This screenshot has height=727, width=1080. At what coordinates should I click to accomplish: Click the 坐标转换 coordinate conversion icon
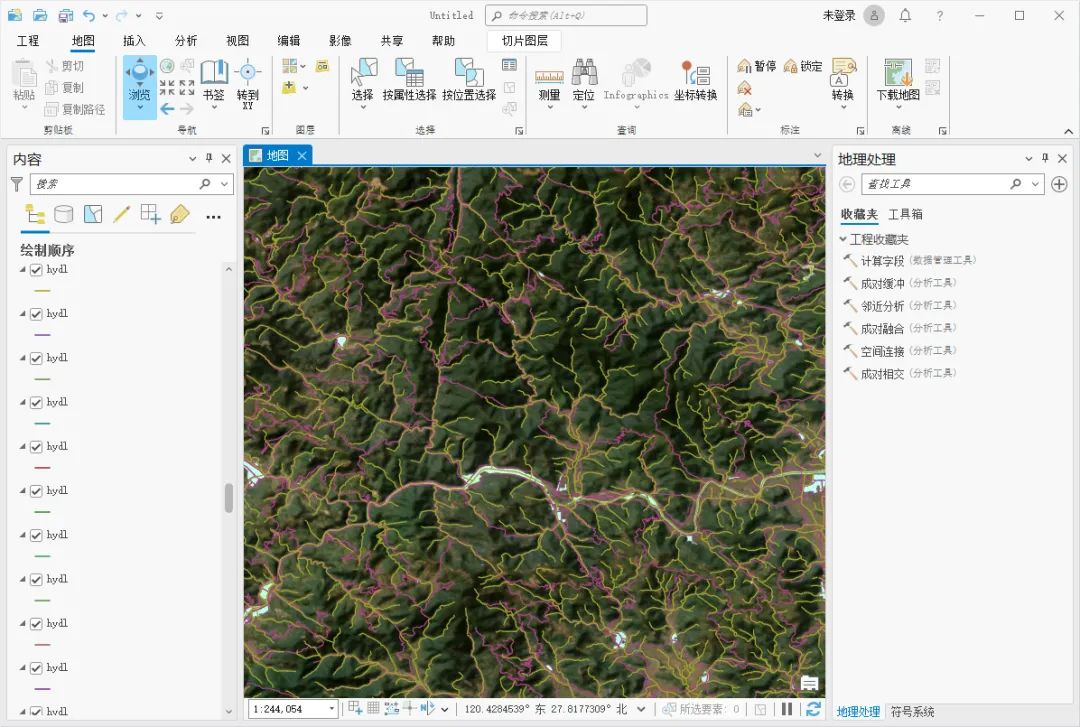pyautogui.click(x=696, y=80)
